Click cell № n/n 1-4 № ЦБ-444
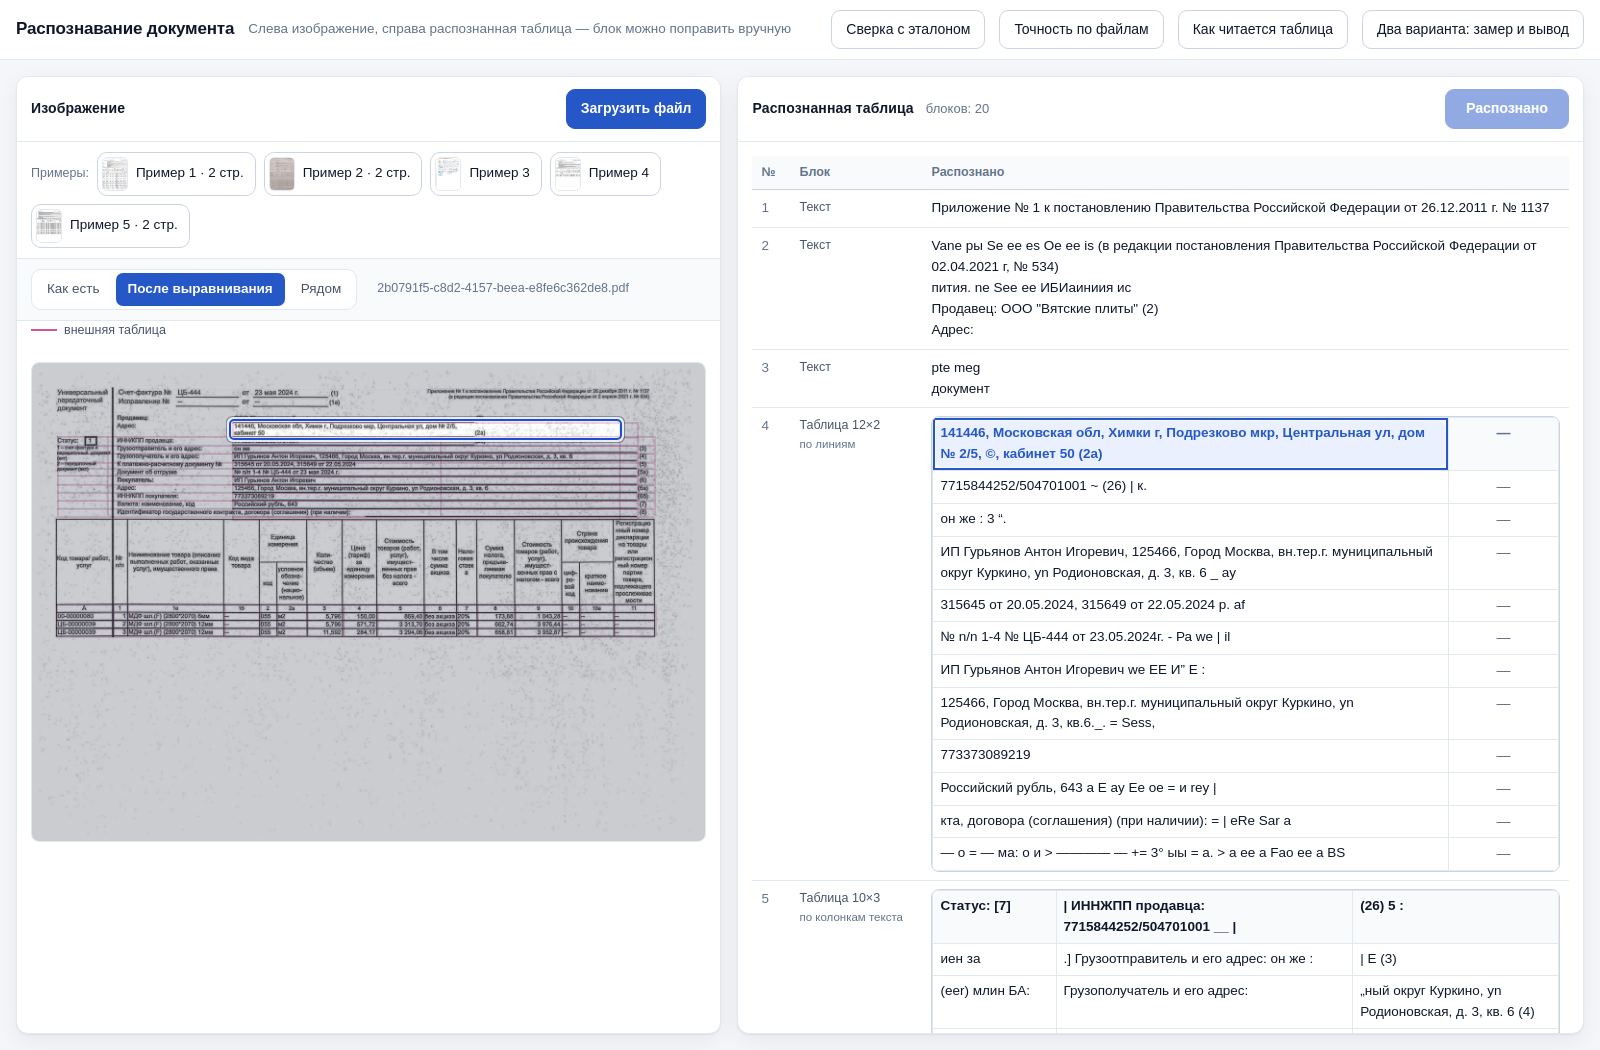The height and width of the screenshot is (1050, 1600). point(1190,637)
